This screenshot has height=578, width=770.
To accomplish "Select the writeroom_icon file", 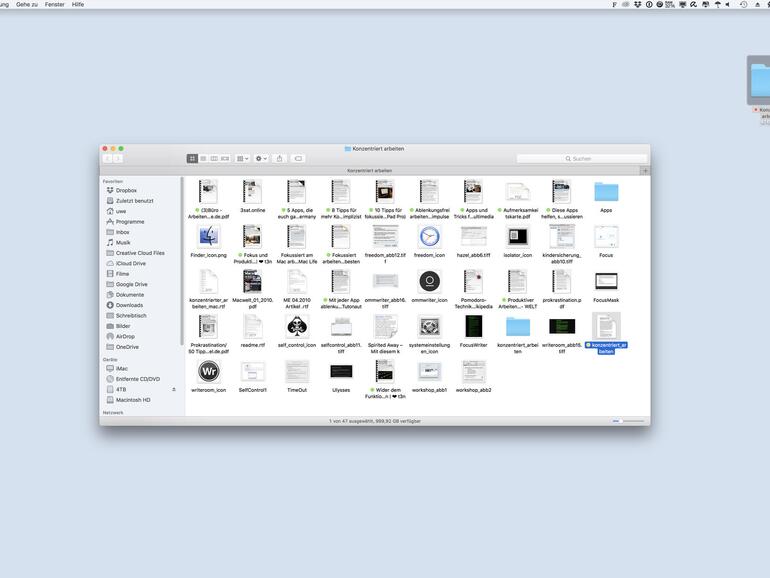I will 208,372.
